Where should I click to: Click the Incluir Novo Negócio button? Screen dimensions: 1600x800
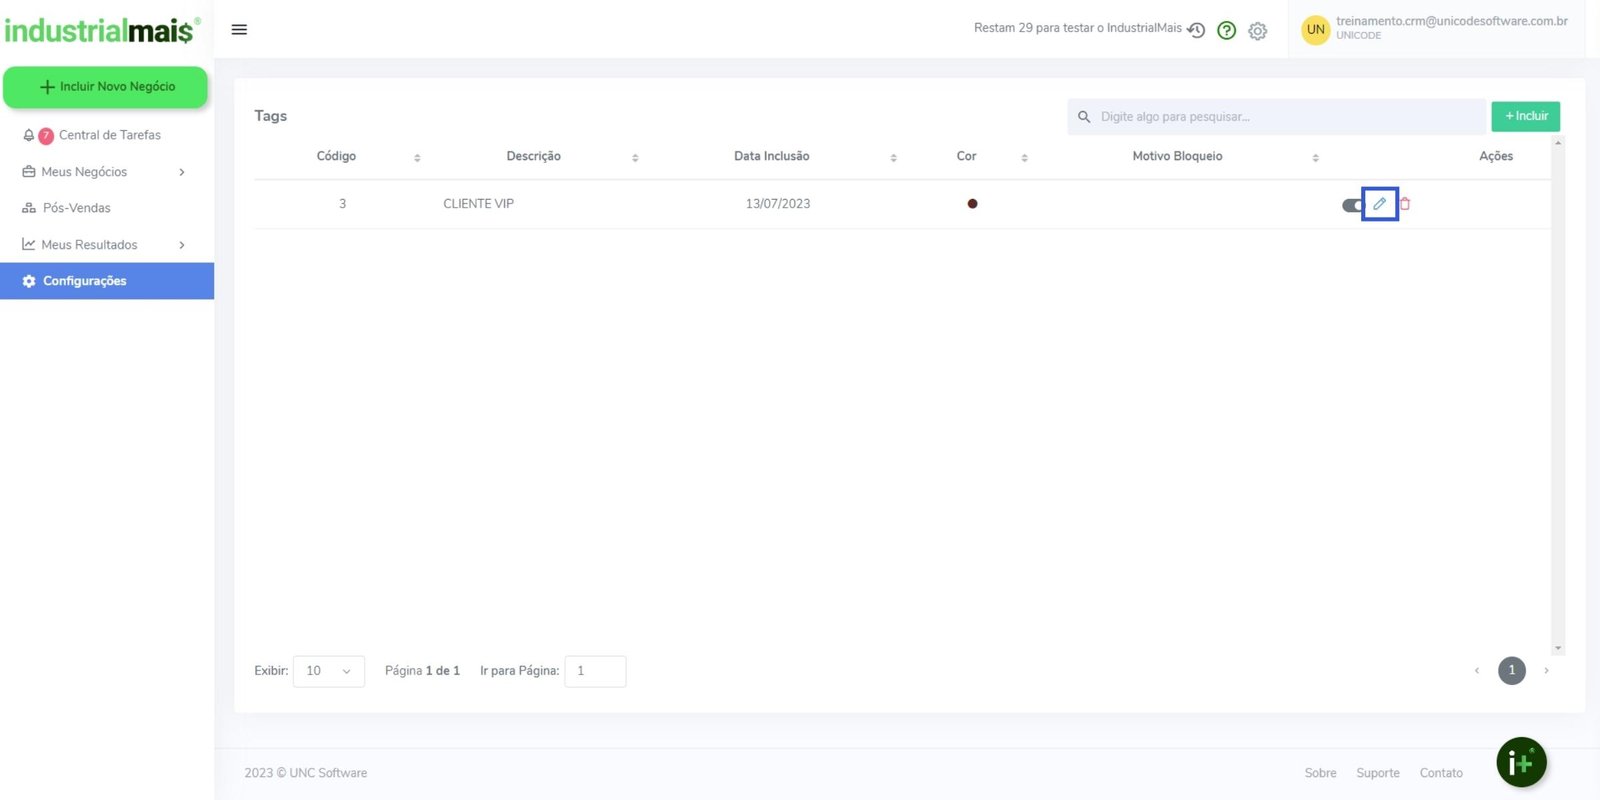click(106, 87)
